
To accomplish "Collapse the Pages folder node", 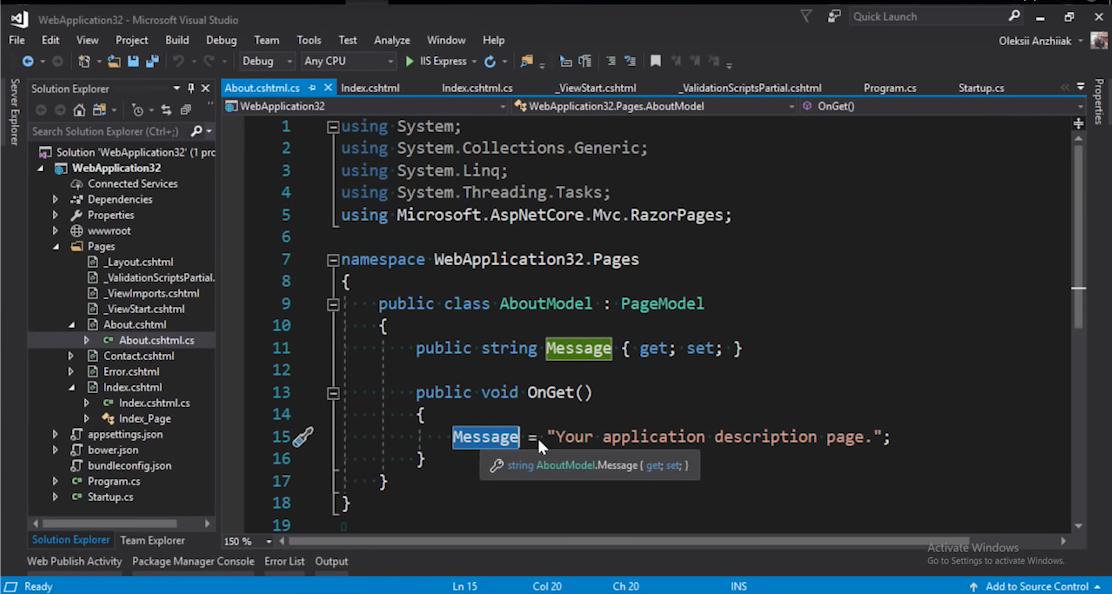I will coord(56,247).
